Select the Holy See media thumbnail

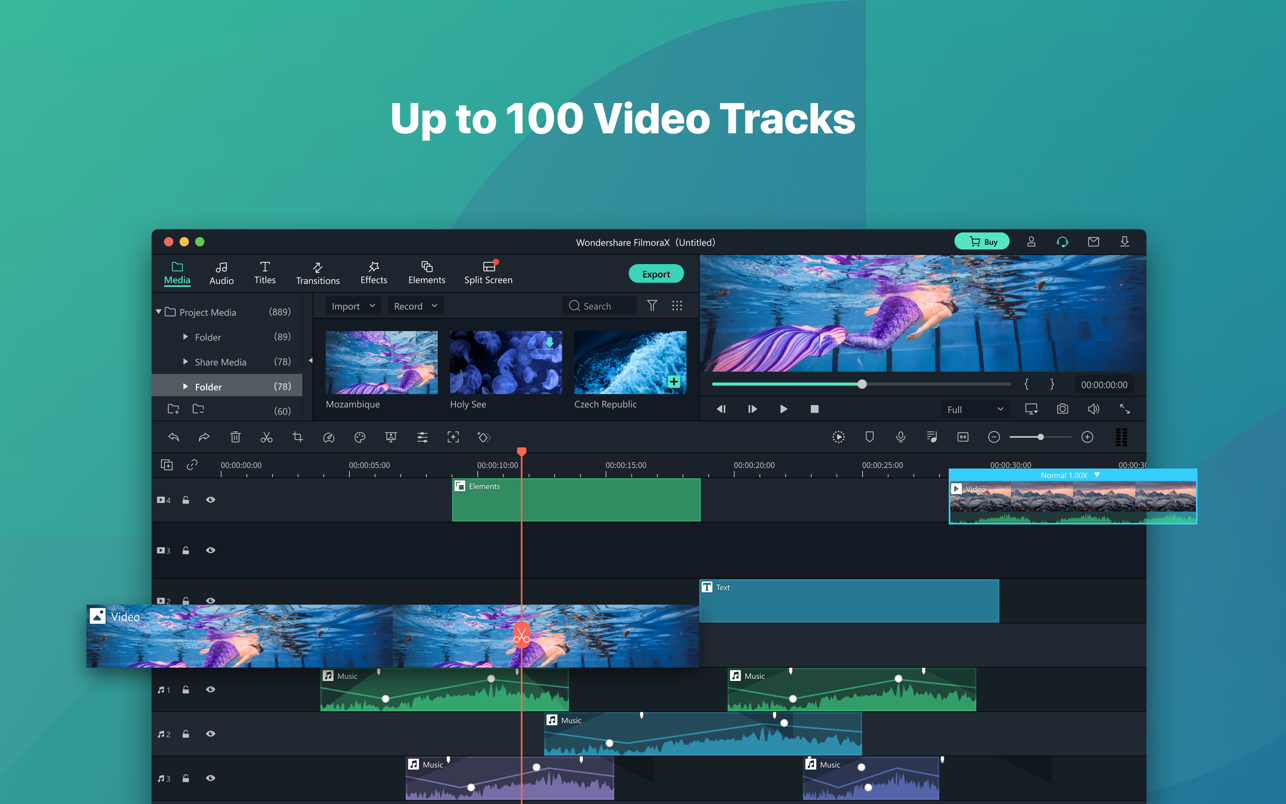point(505,362)
